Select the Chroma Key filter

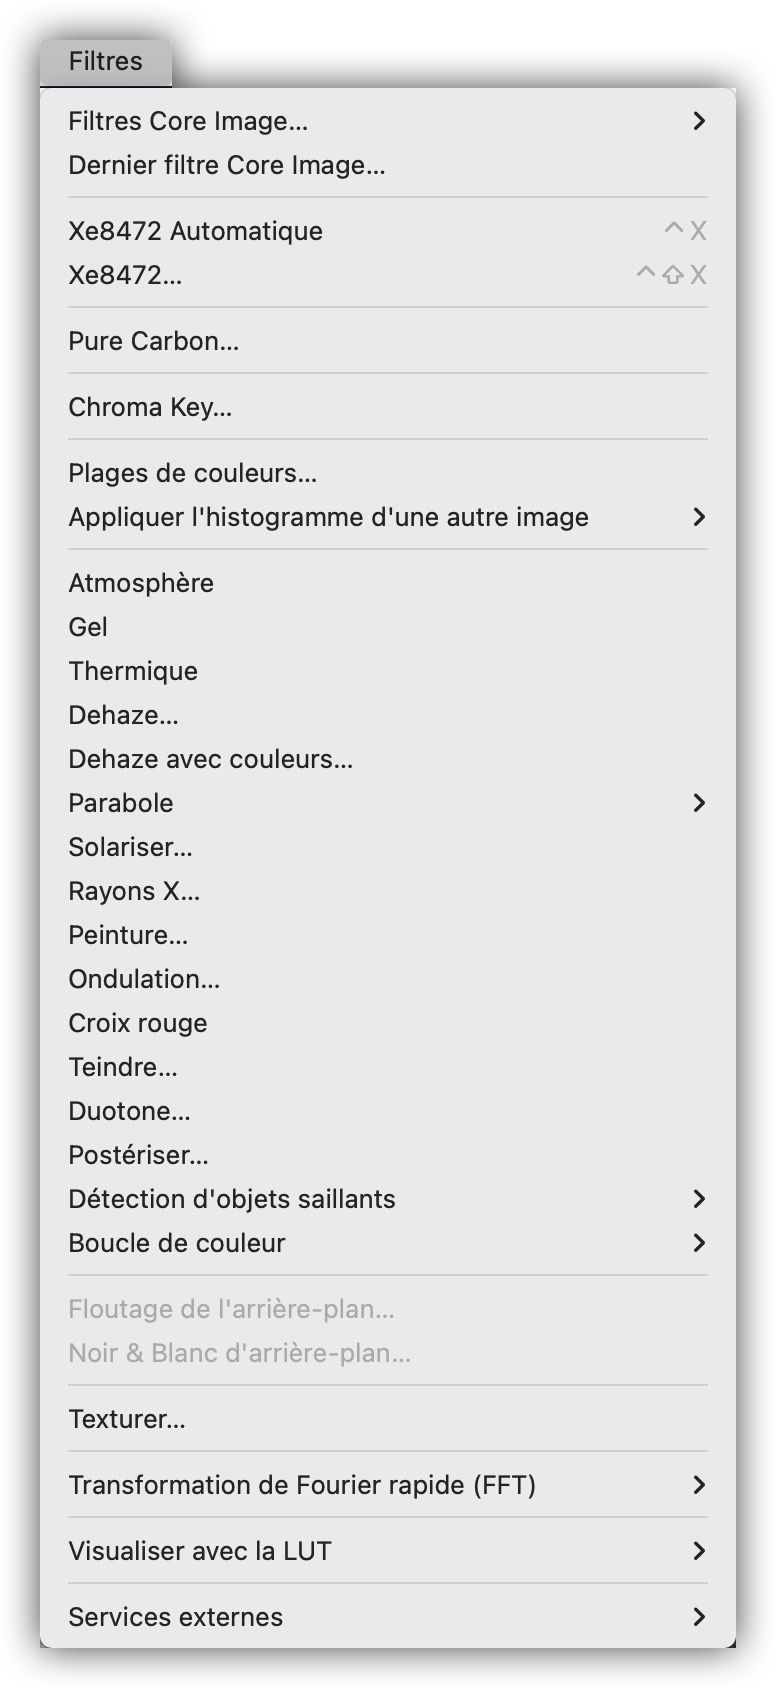150,407
